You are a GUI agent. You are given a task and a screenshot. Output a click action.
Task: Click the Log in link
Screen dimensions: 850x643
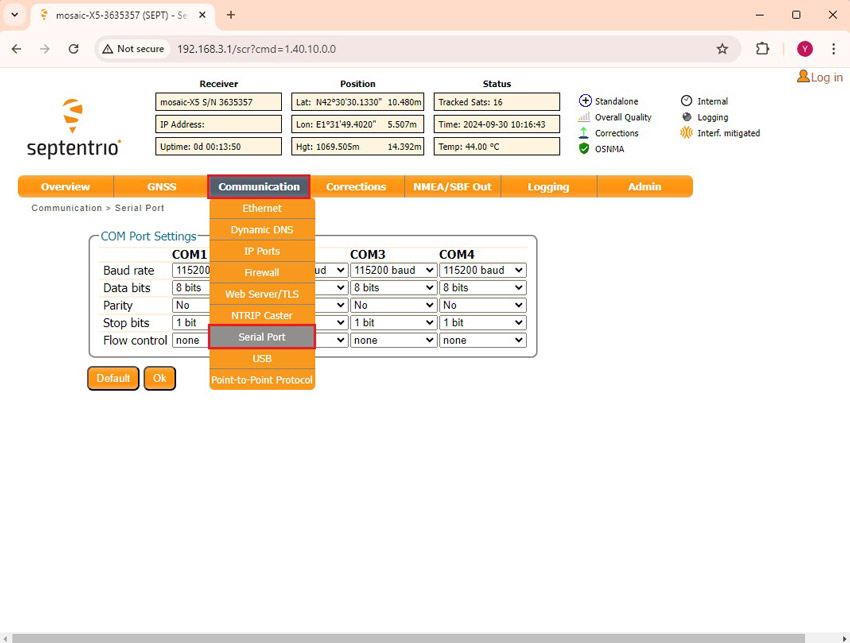tap(820, 77)
